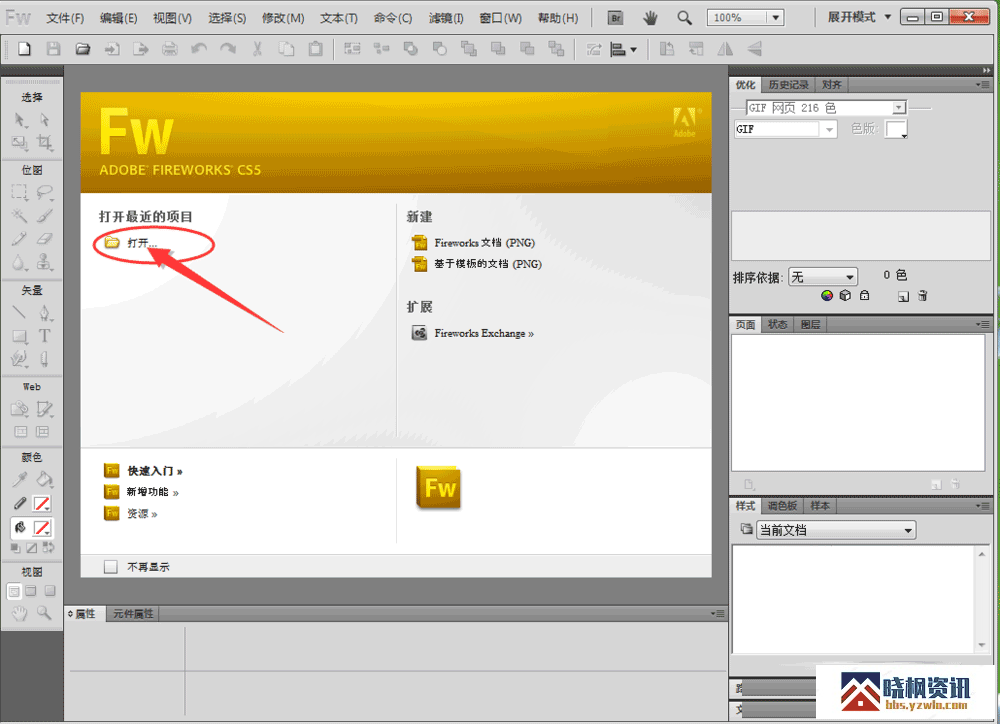Screen dimensions: 1000x724
Task: Select the Line tool
Action: click(x=19, y=312)
